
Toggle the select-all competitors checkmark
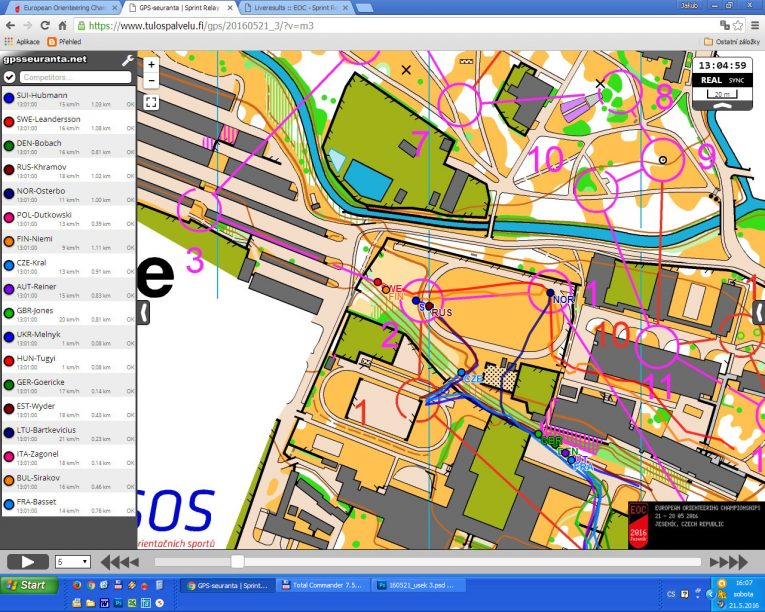[x=9, y=76]
